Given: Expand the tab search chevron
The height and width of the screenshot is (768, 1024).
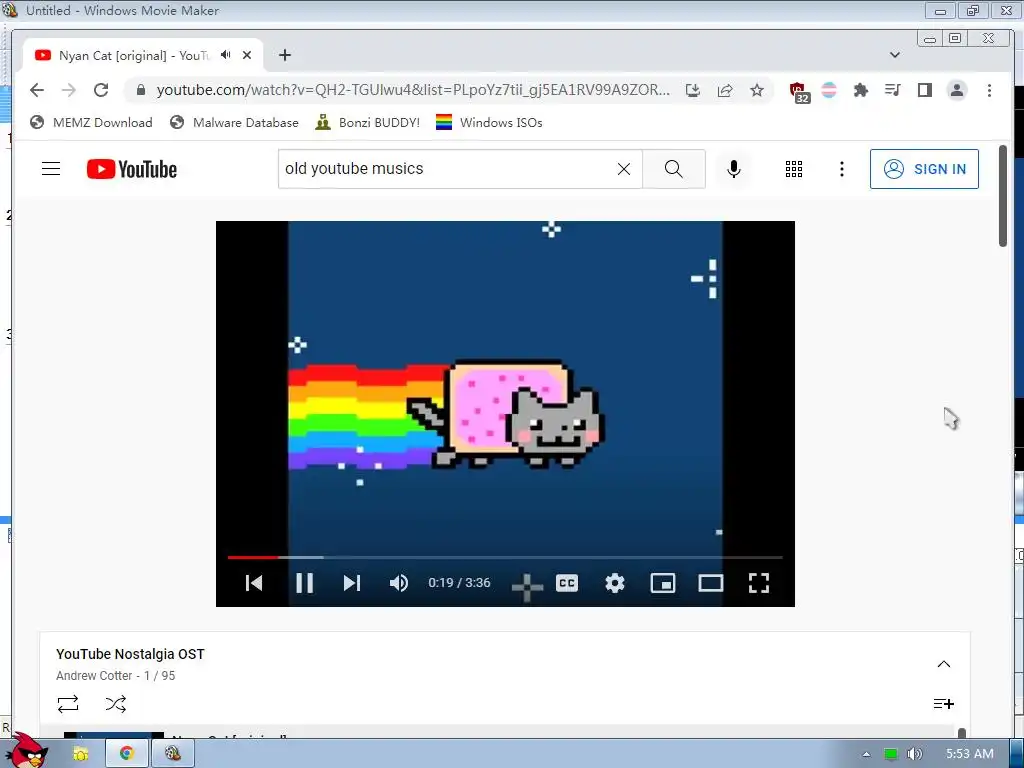Looking at the screenshot, I should pyautogui.click(x=895, y=55).
